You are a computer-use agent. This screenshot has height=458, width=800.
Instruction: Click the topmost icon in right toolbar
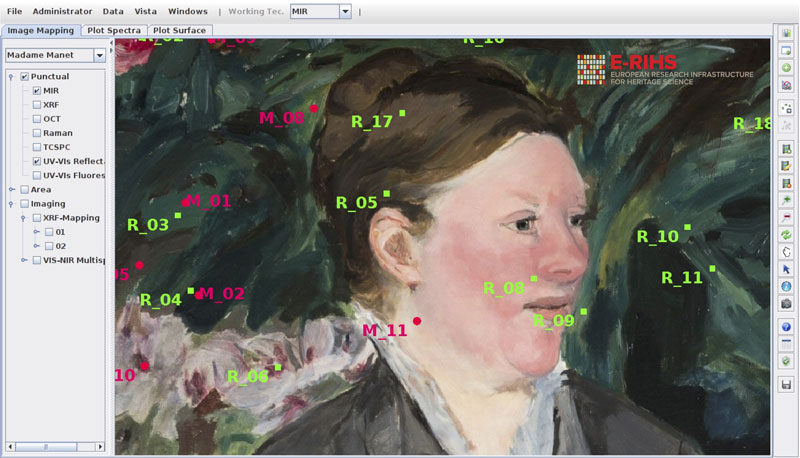tap(786, 33)
